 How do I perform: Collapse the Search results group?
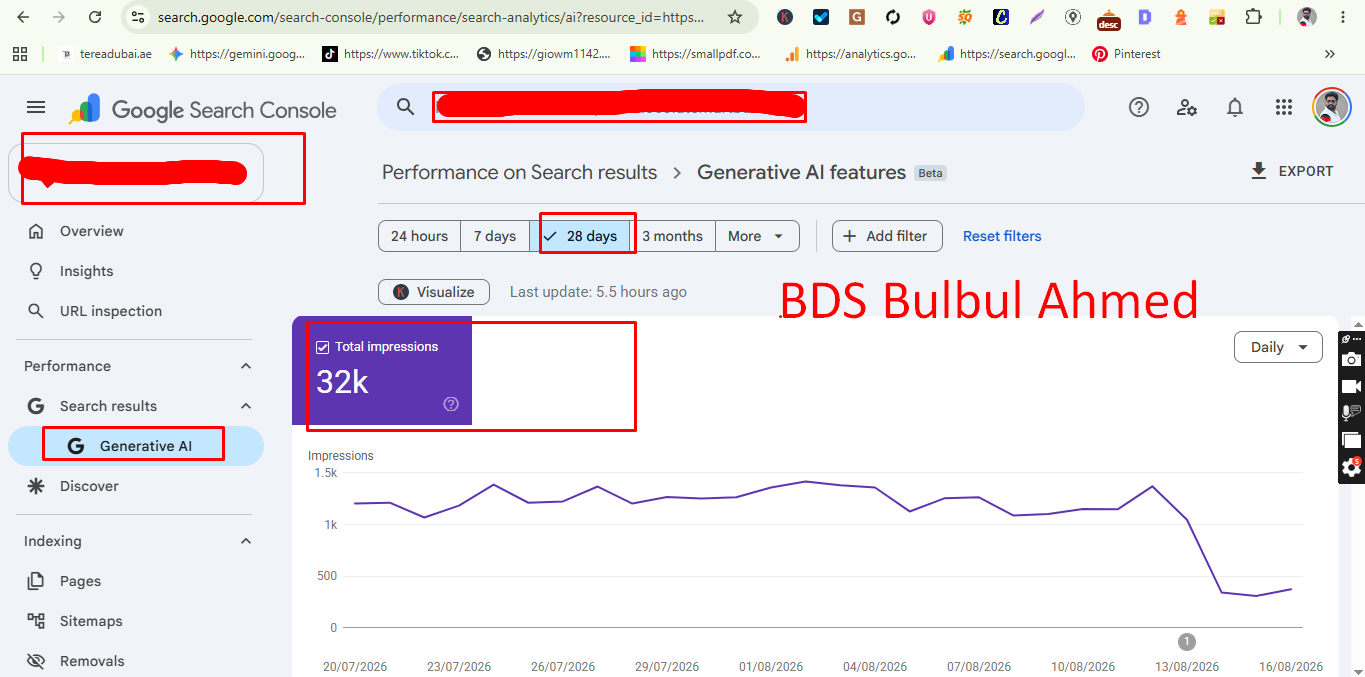pyautogui.click(x=246, y=406)
